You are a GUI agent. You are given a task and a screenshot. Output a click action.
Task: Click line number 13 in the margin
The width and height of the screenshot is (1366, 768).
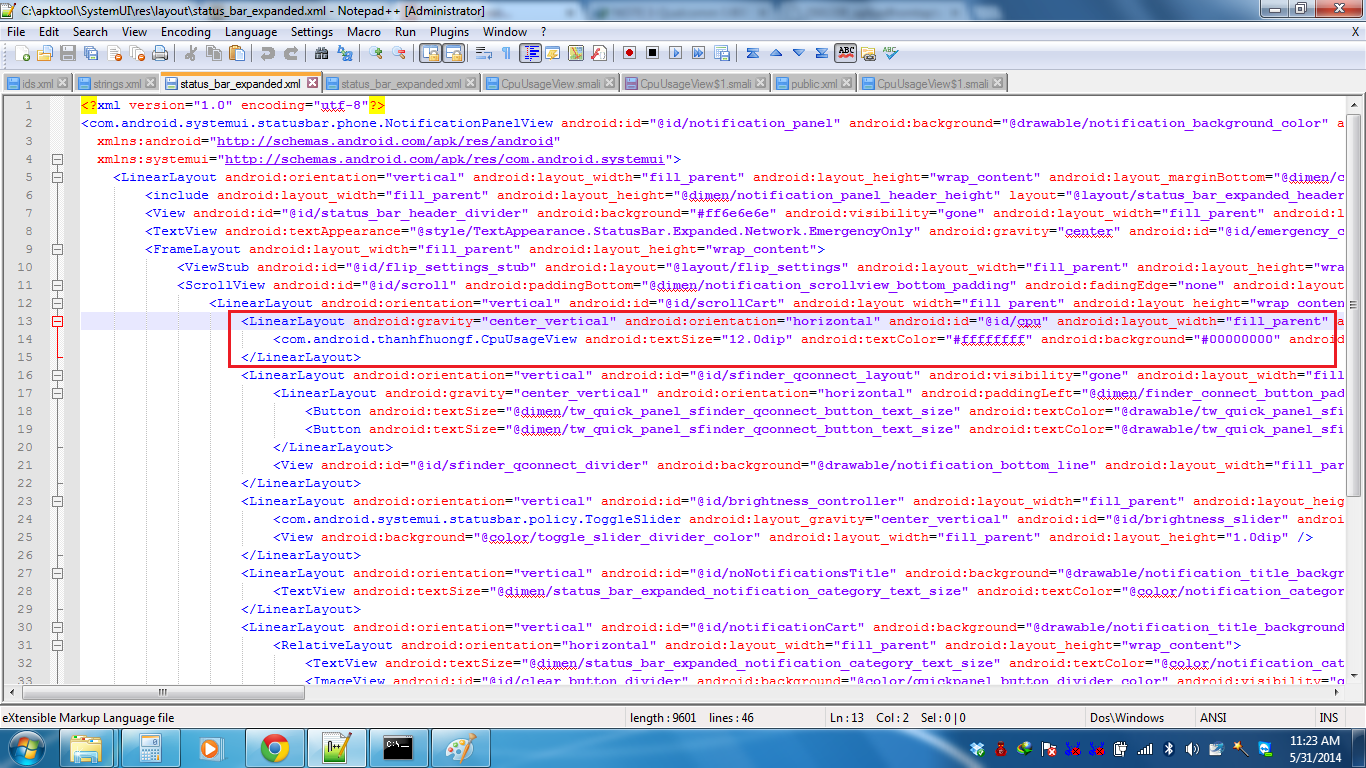coord(25,322)
